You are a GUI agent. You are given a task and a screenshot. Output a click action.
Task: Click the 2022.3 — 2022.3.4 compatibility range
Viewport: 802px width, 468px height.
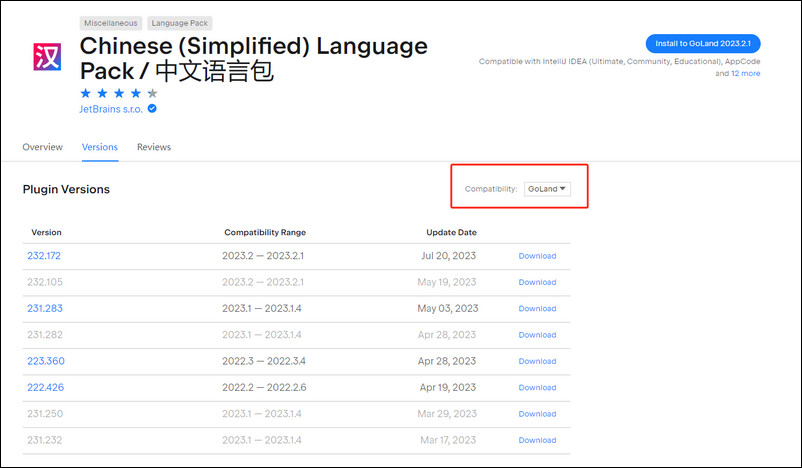(x=264, y=361)
